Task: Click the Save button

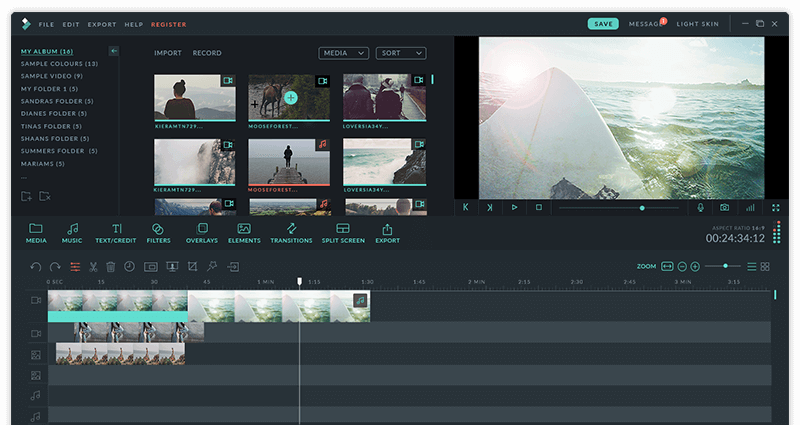Action: 603,24
